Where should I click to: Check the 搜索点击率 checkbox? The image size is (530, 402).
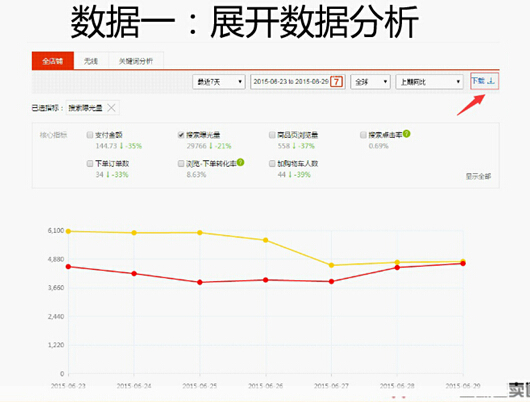pyautogui.click(x=363, y=135)
